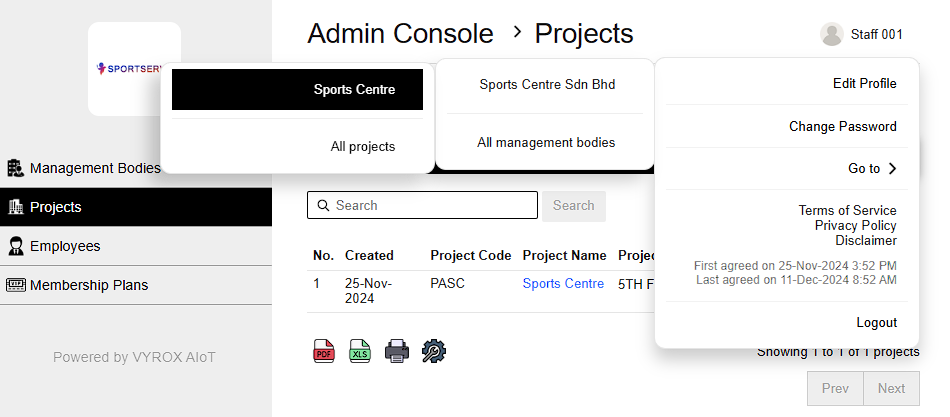
Task: Click the Employees person icon in sidebar
Action: (15, 246)
